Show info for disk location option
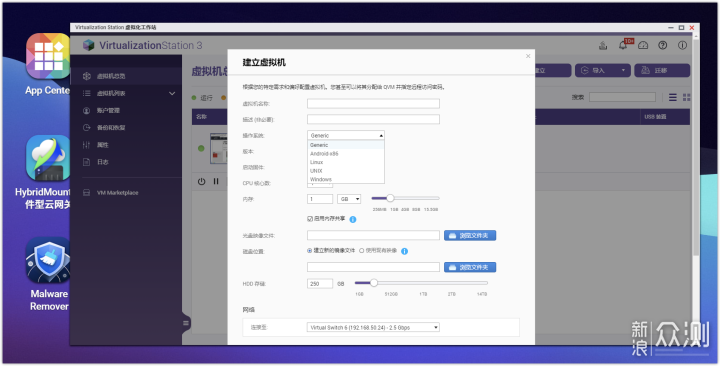The image size is (720, 366). click(x=405, y=251)
